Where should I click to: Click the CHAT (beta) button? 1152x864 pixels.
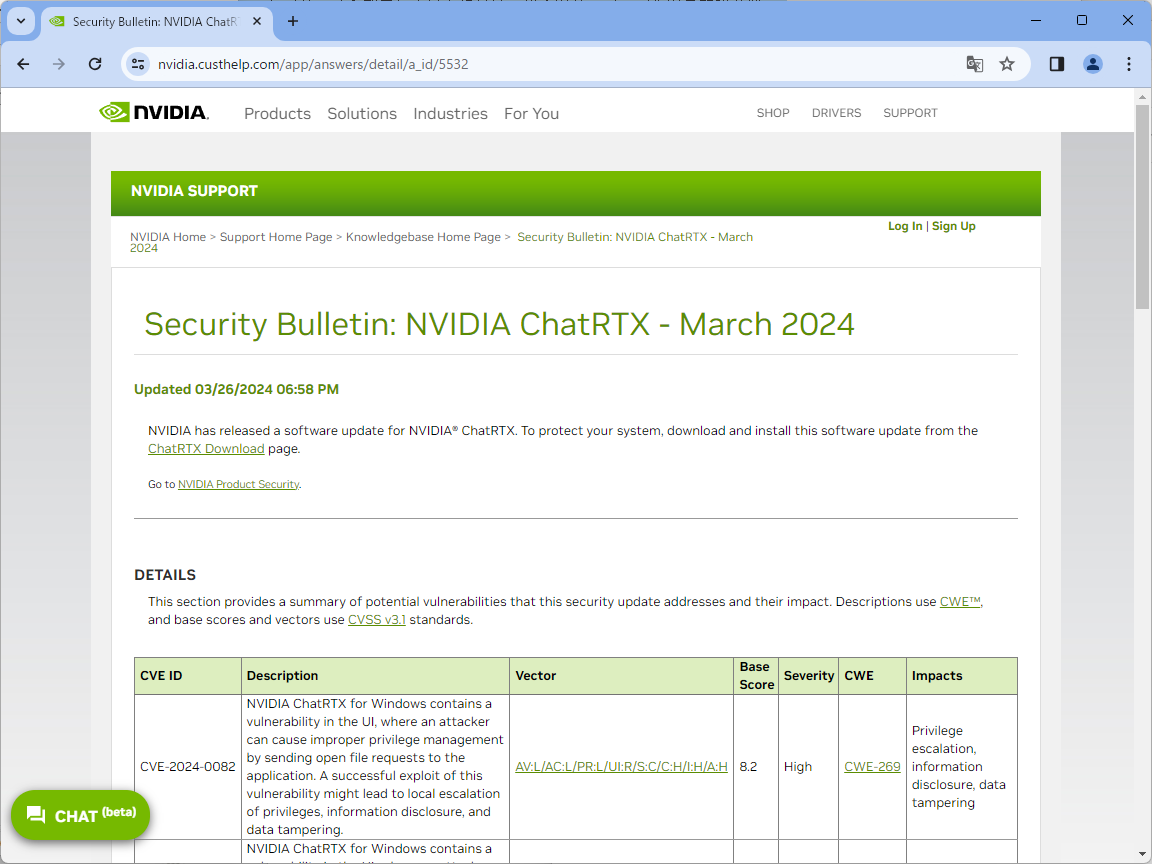tap(80, 815)
